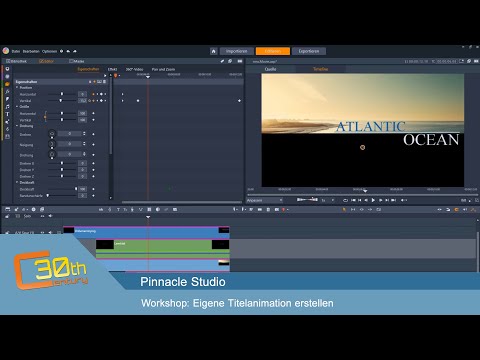Click the orange Editieren button
The width and height of the screenshot is (480, 360).
(273, 51)
